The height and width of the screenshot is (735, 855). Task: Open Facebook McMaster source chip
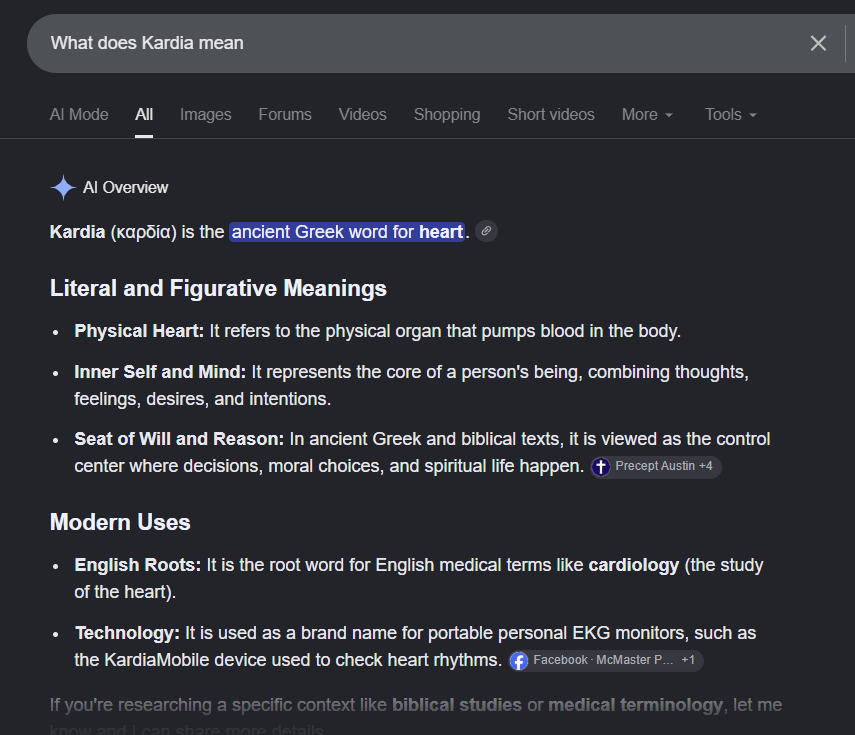tap(606, 660)
